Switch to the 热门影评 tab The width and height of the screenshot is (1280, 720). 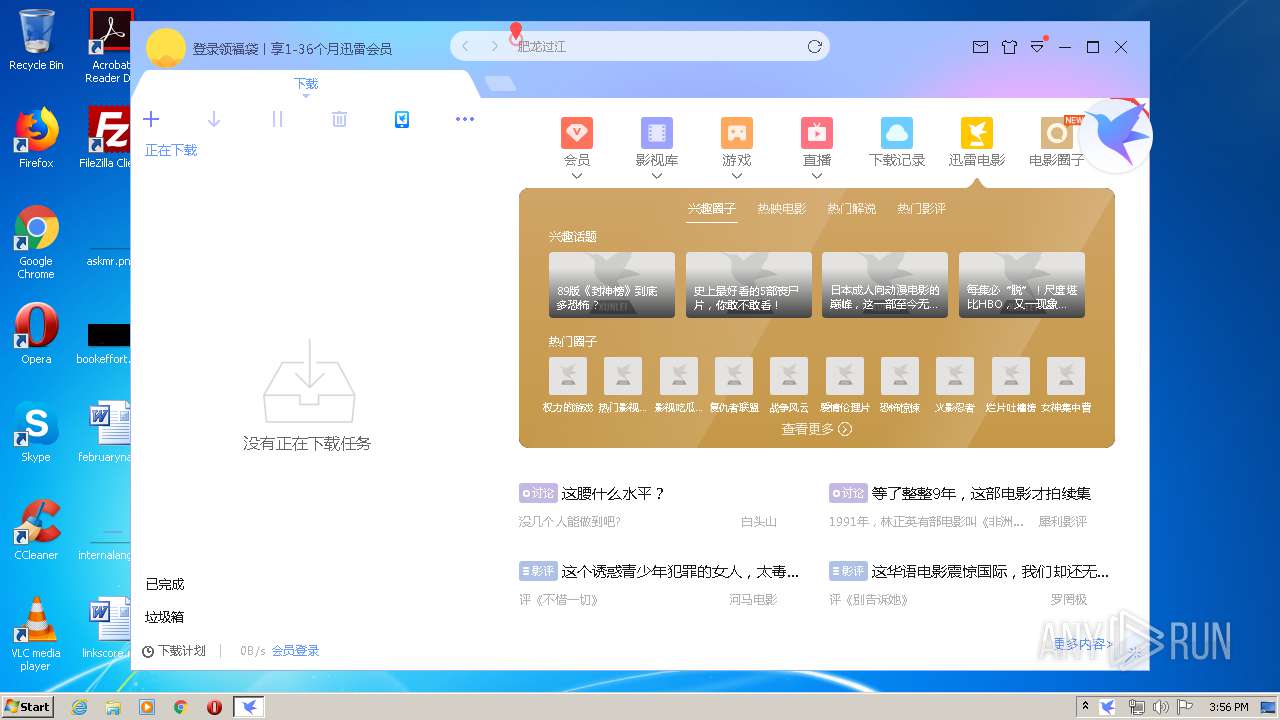pos(922,209)
